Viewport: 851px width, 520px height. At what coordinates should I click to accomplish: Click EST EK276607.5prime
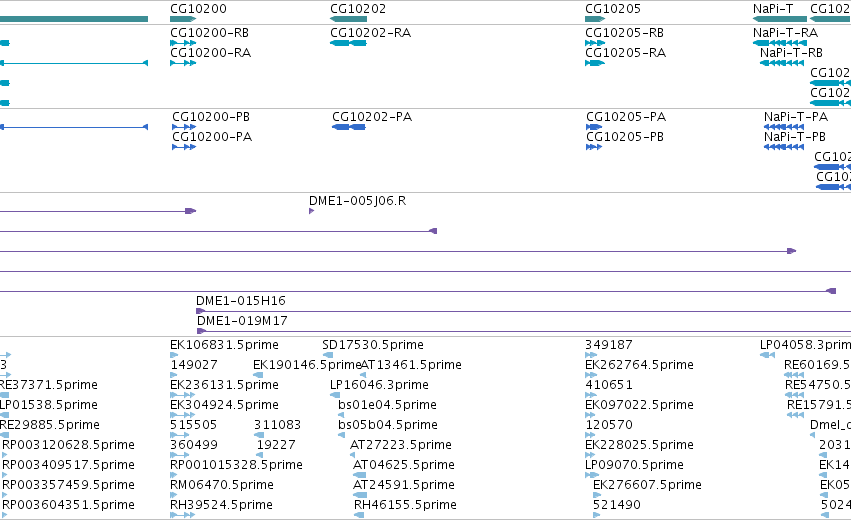[x=647, y=485]
